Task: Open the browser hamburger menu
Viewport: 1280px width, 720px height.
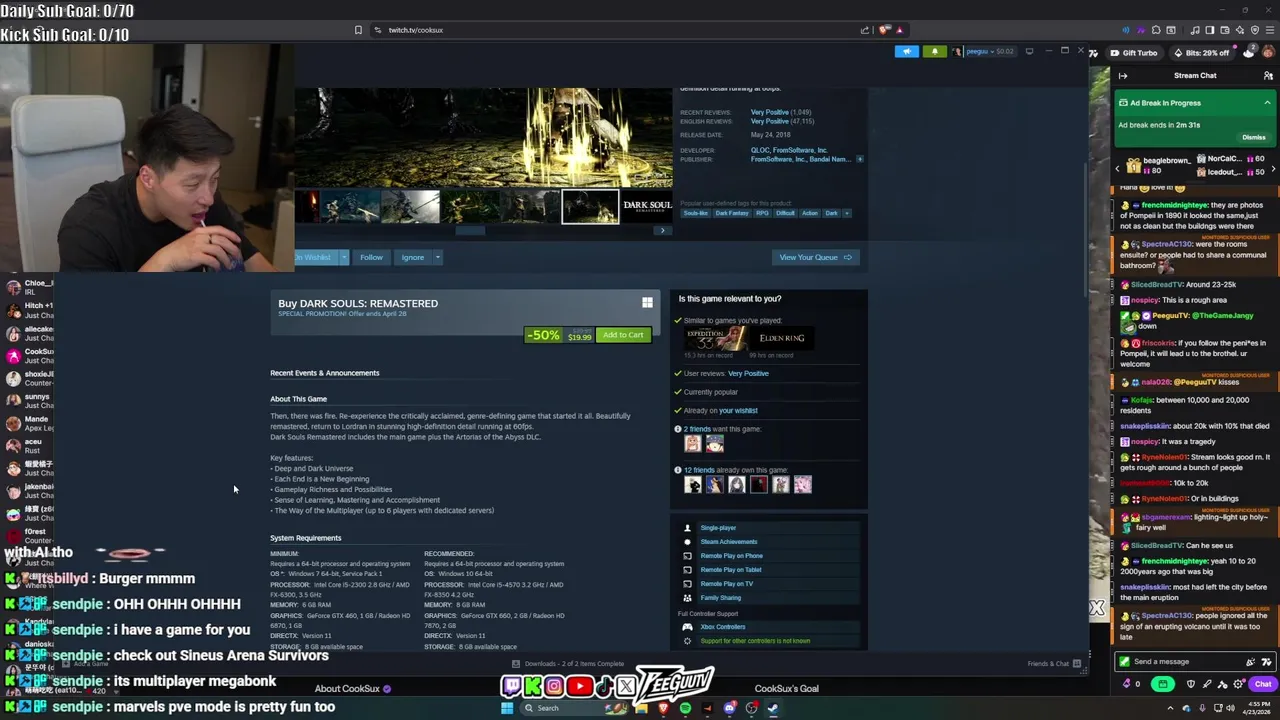Action: [x=1268, y=30]
